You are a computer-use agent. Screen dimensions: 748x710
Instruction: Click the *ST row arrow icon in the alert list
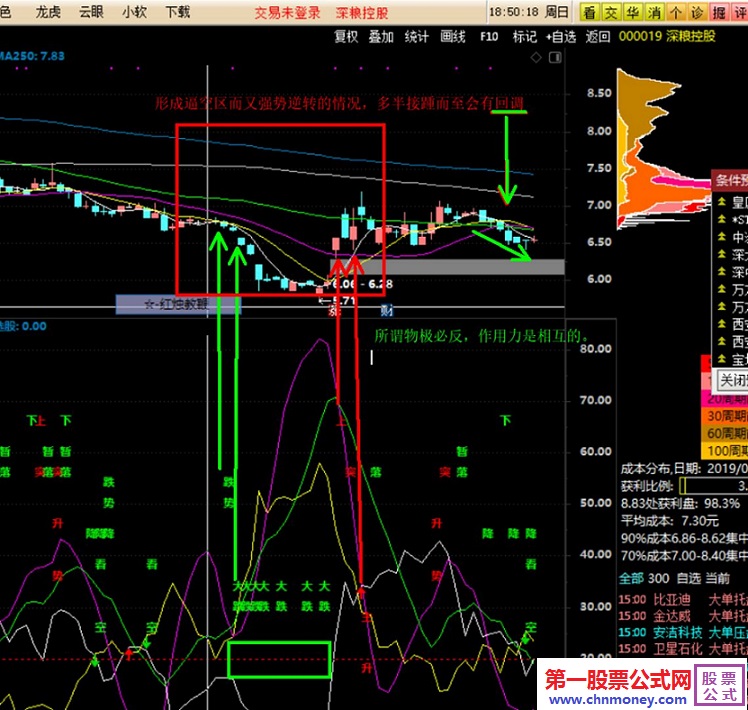722,219
